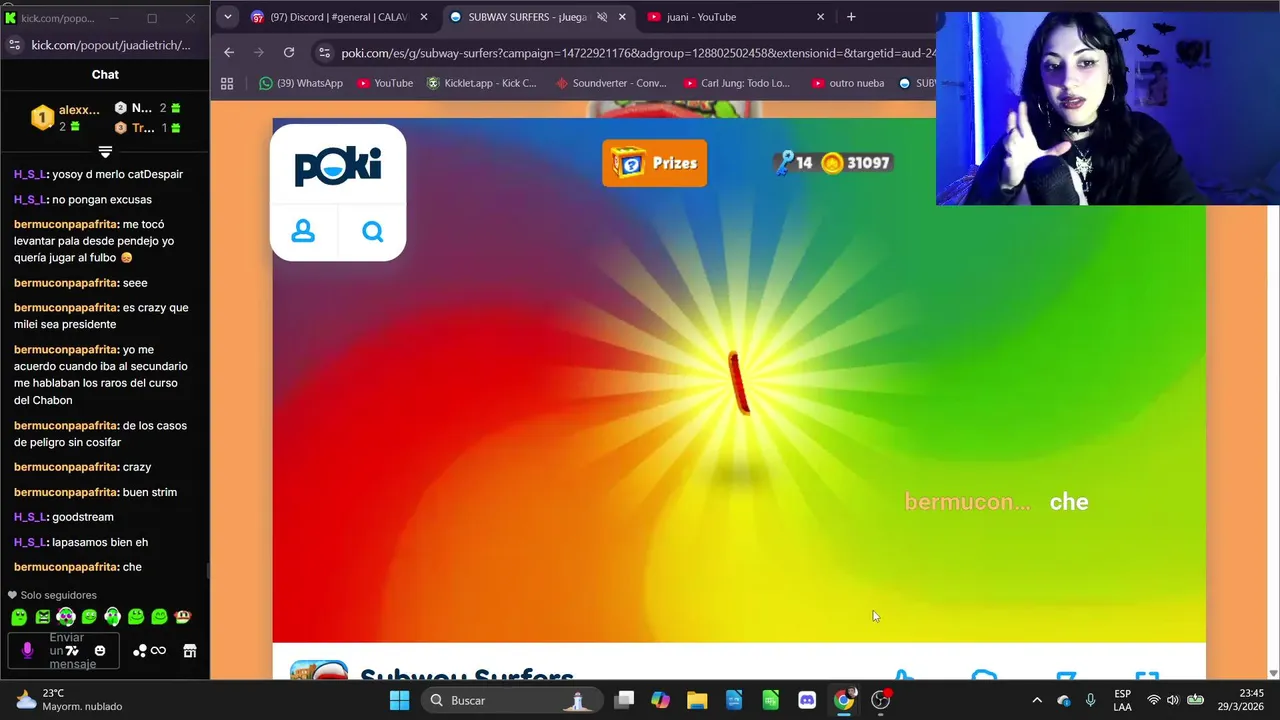Open the WhatsApp bookmark
1280x720 pixels.
[300, 83]
